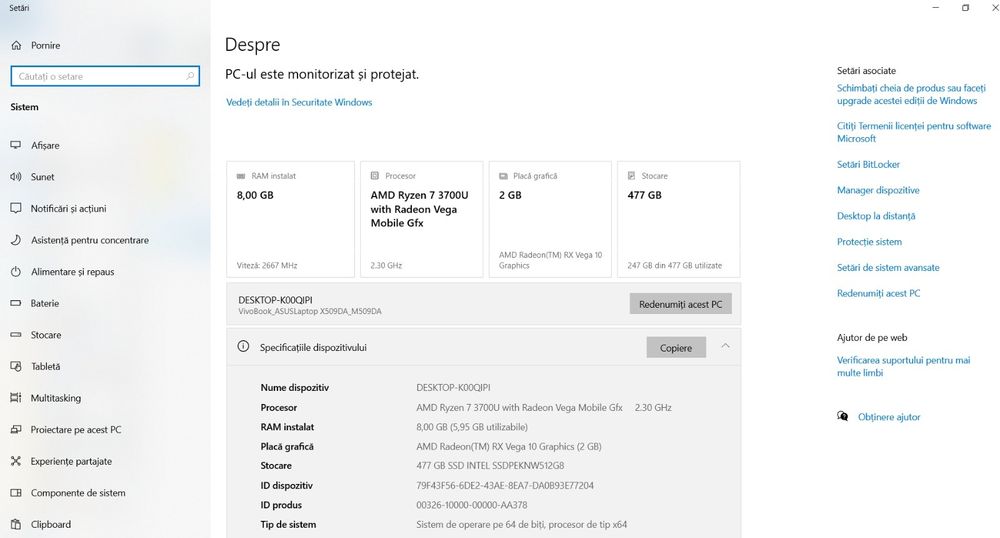1000x538 pixels.
Task: Click the VivoBook_ASUSLaptop X509DA_M509DA model text
Action: point(310,312)
